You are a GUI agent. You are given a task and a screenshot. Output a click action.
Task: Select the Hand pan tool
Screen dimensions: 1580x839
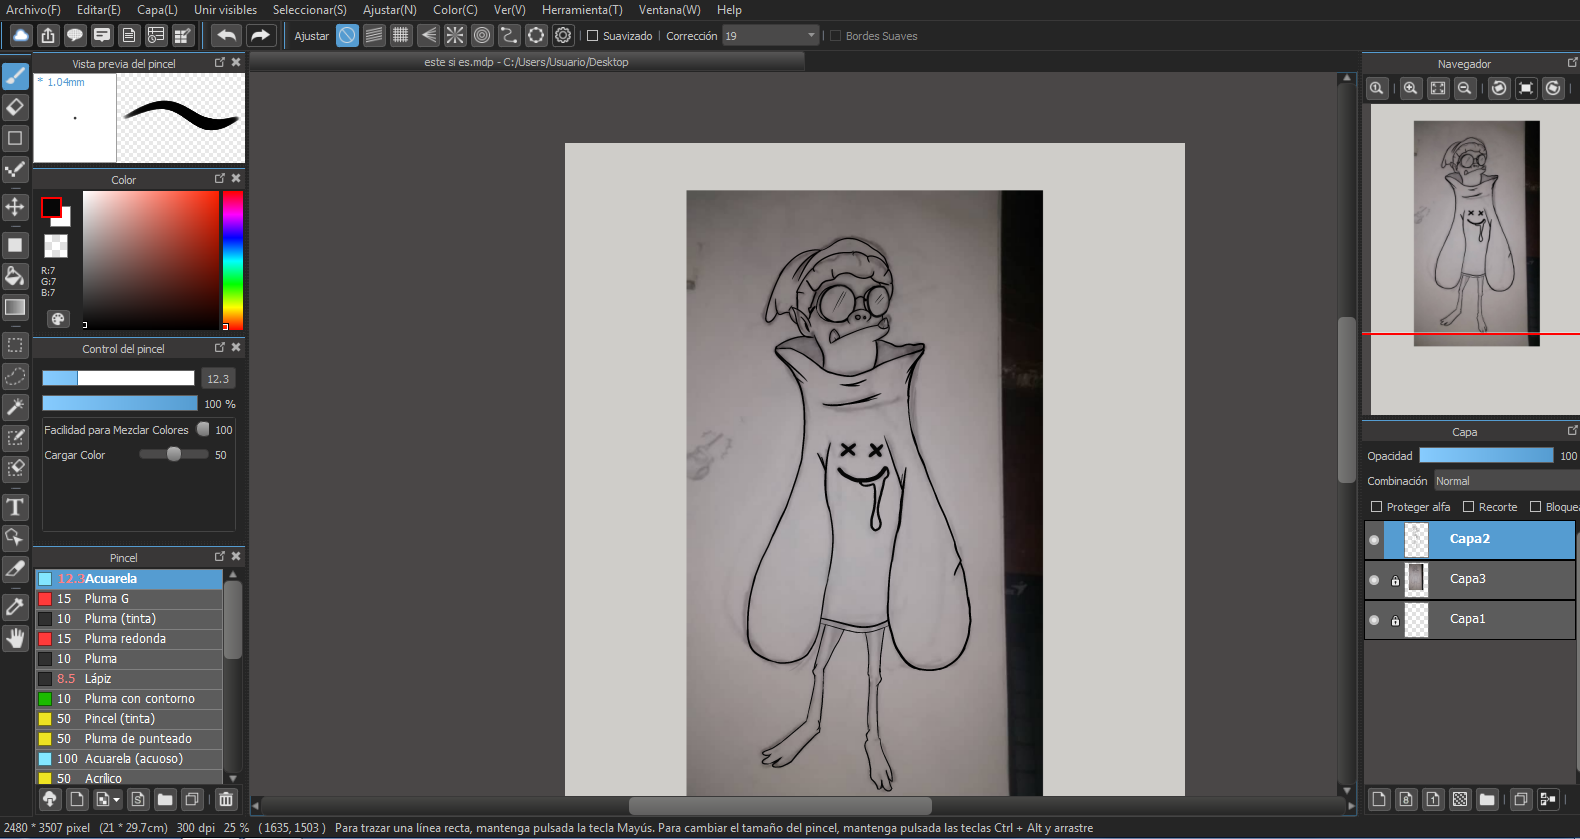pos(15,638)
